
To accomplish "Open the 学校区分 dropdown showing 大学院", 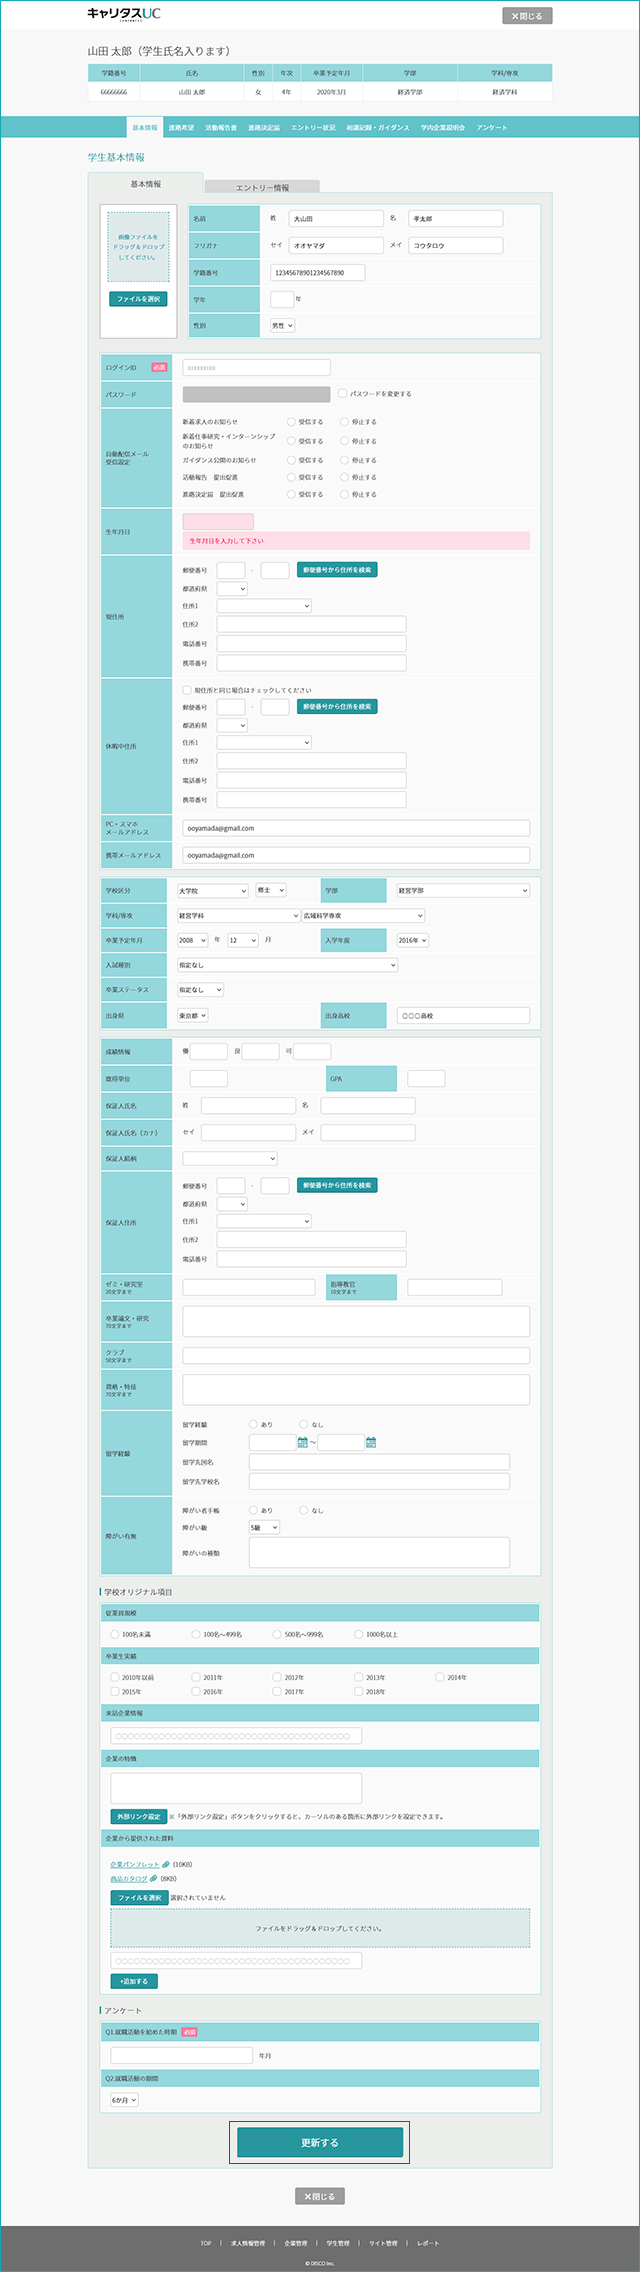I will pyautogui.click(x=212, y=890).
